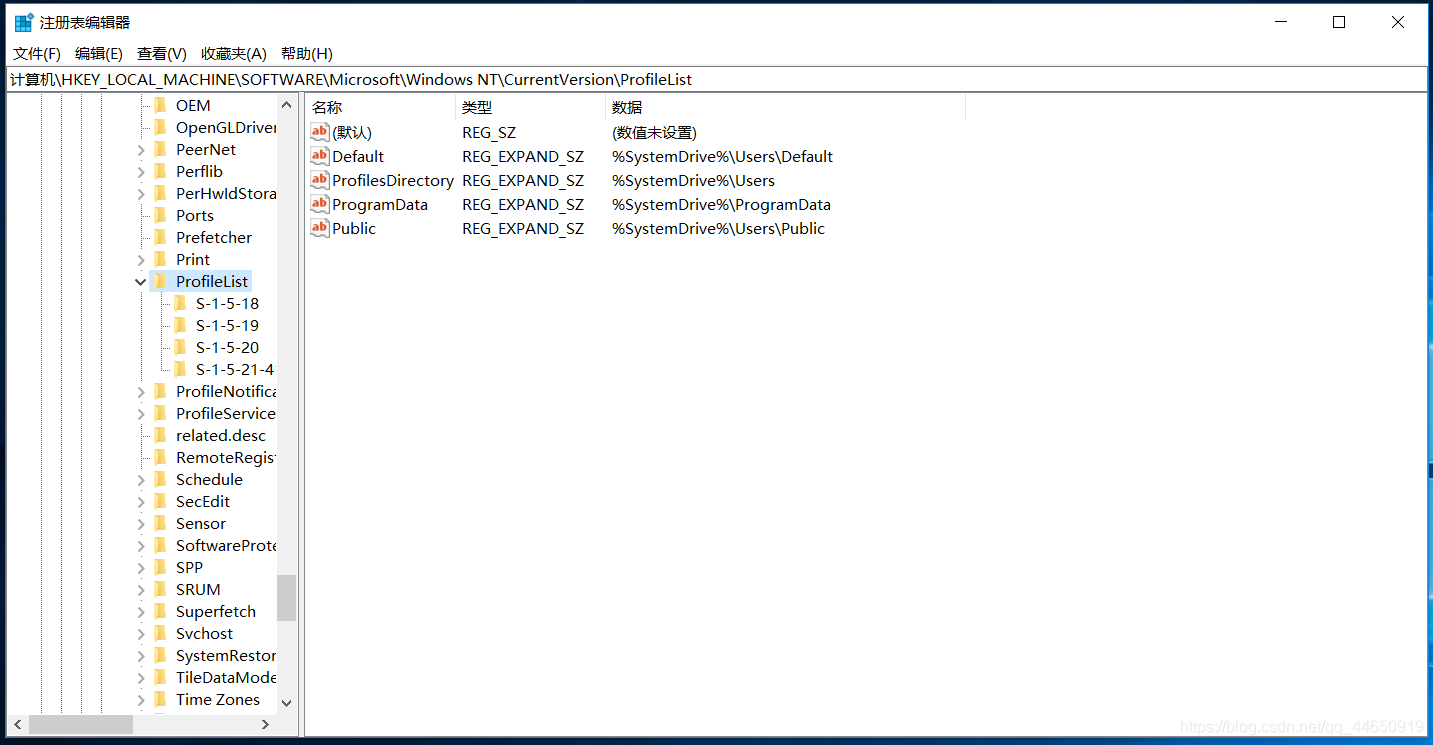Maximize the Registry Editor window
1433x745 pixels.
(1339, 22)
